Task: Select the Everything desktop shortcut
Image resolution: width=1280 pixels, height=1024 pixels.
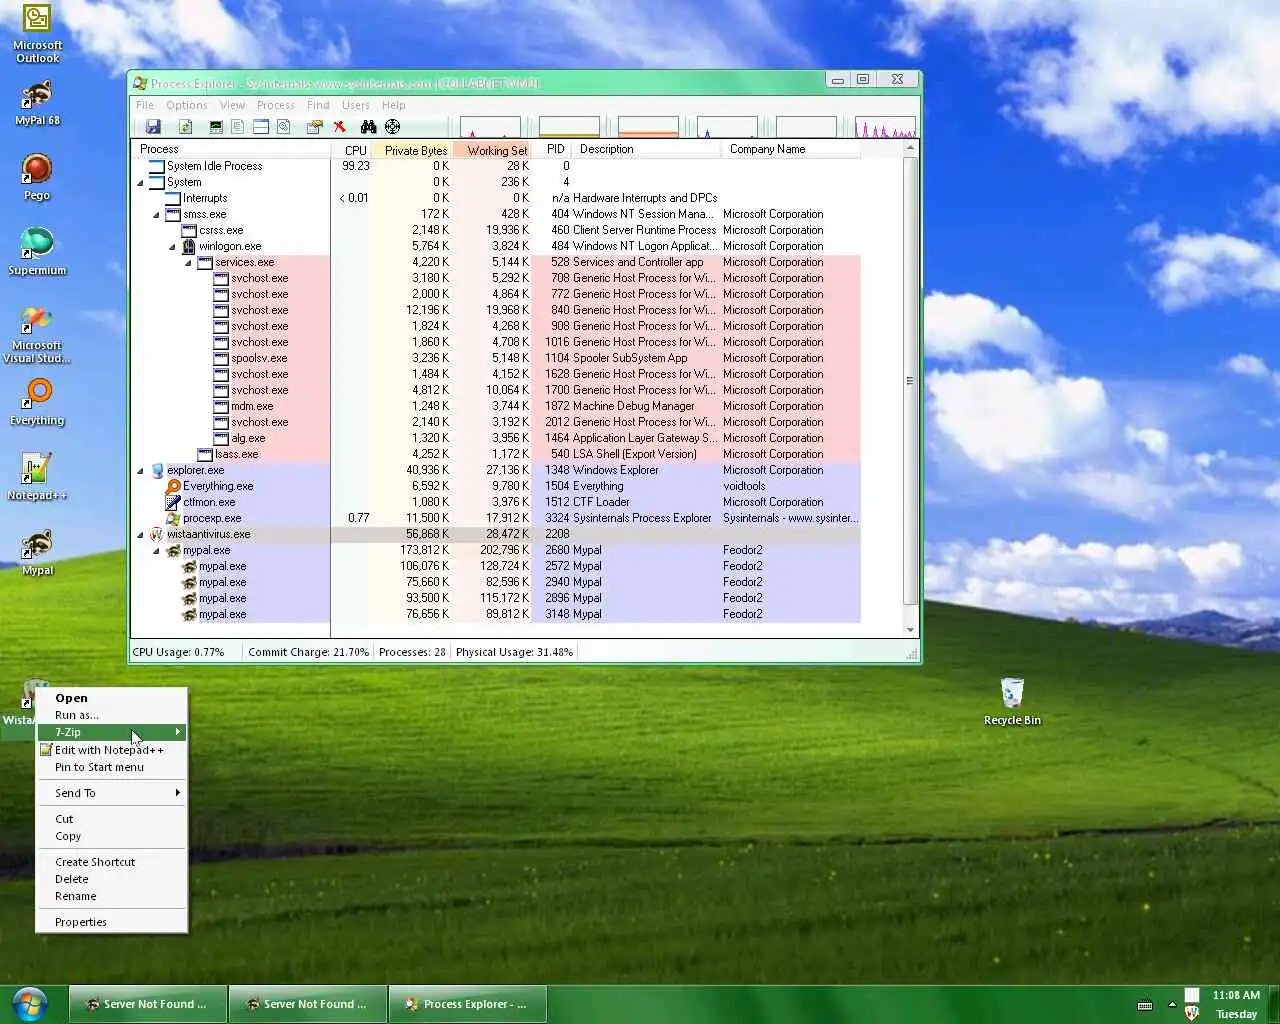Action: 37,402
